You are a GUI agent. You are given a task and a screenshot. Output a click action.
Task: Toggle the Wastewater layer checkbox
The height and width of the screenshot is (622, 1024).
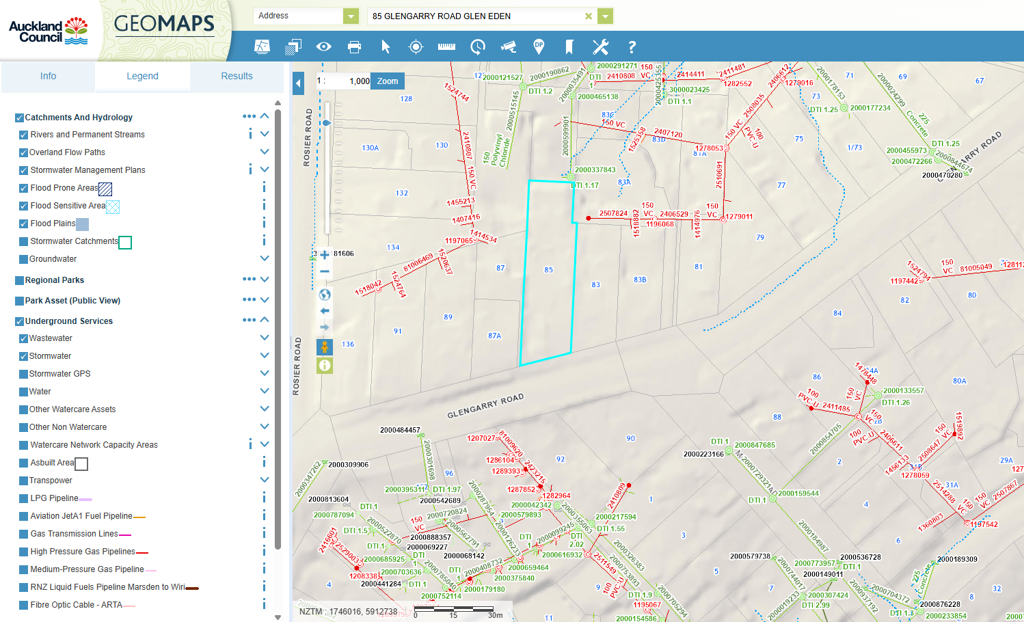coord(24,339)
